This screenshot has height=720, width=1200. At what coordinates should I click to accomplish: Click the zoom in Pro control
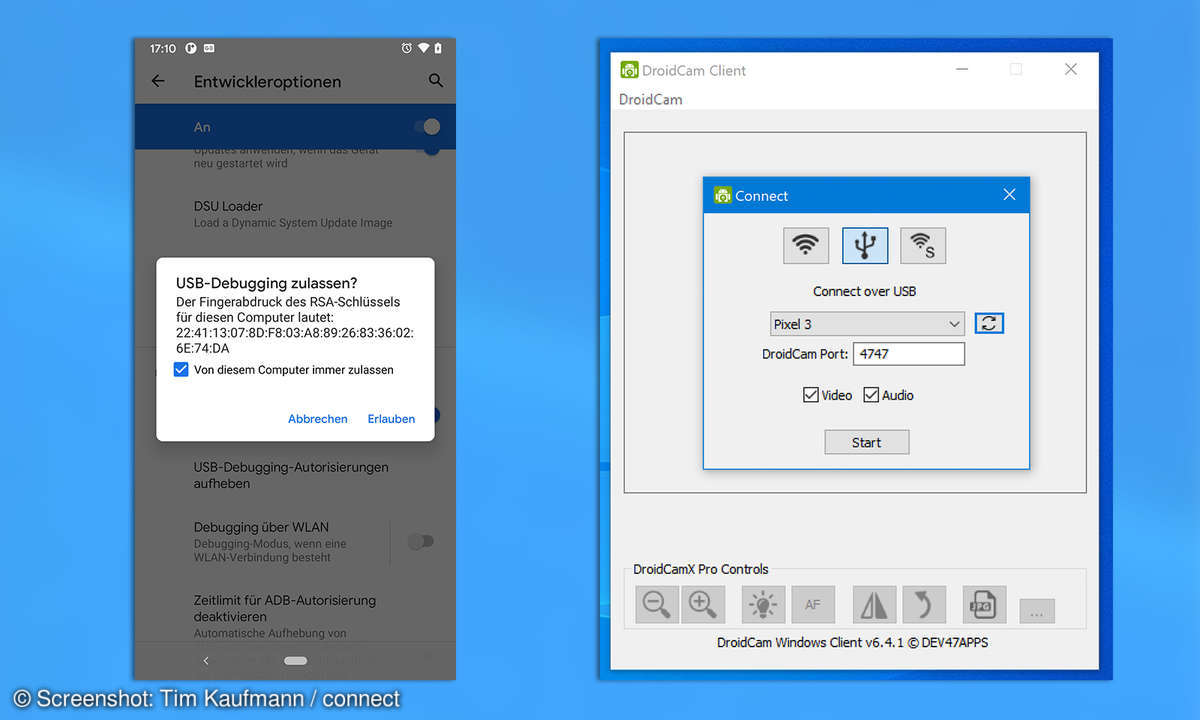point(703,604)
